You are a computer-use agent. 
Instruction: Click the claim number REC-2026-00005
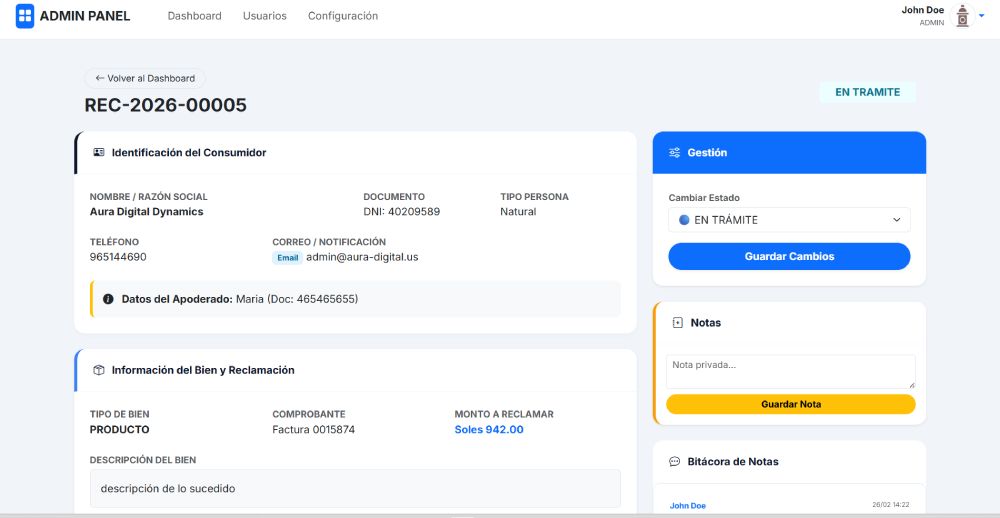tap(166, 105)
